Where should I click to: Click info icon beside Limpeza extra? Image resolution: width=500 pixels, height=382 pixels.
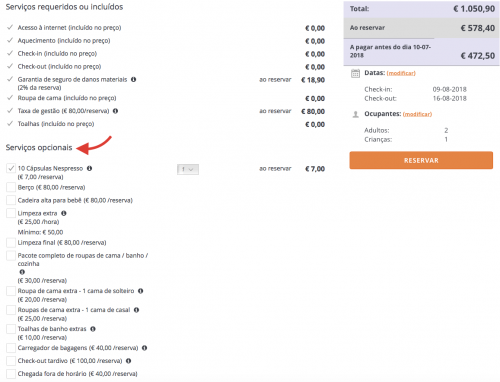tap(64, 213)
